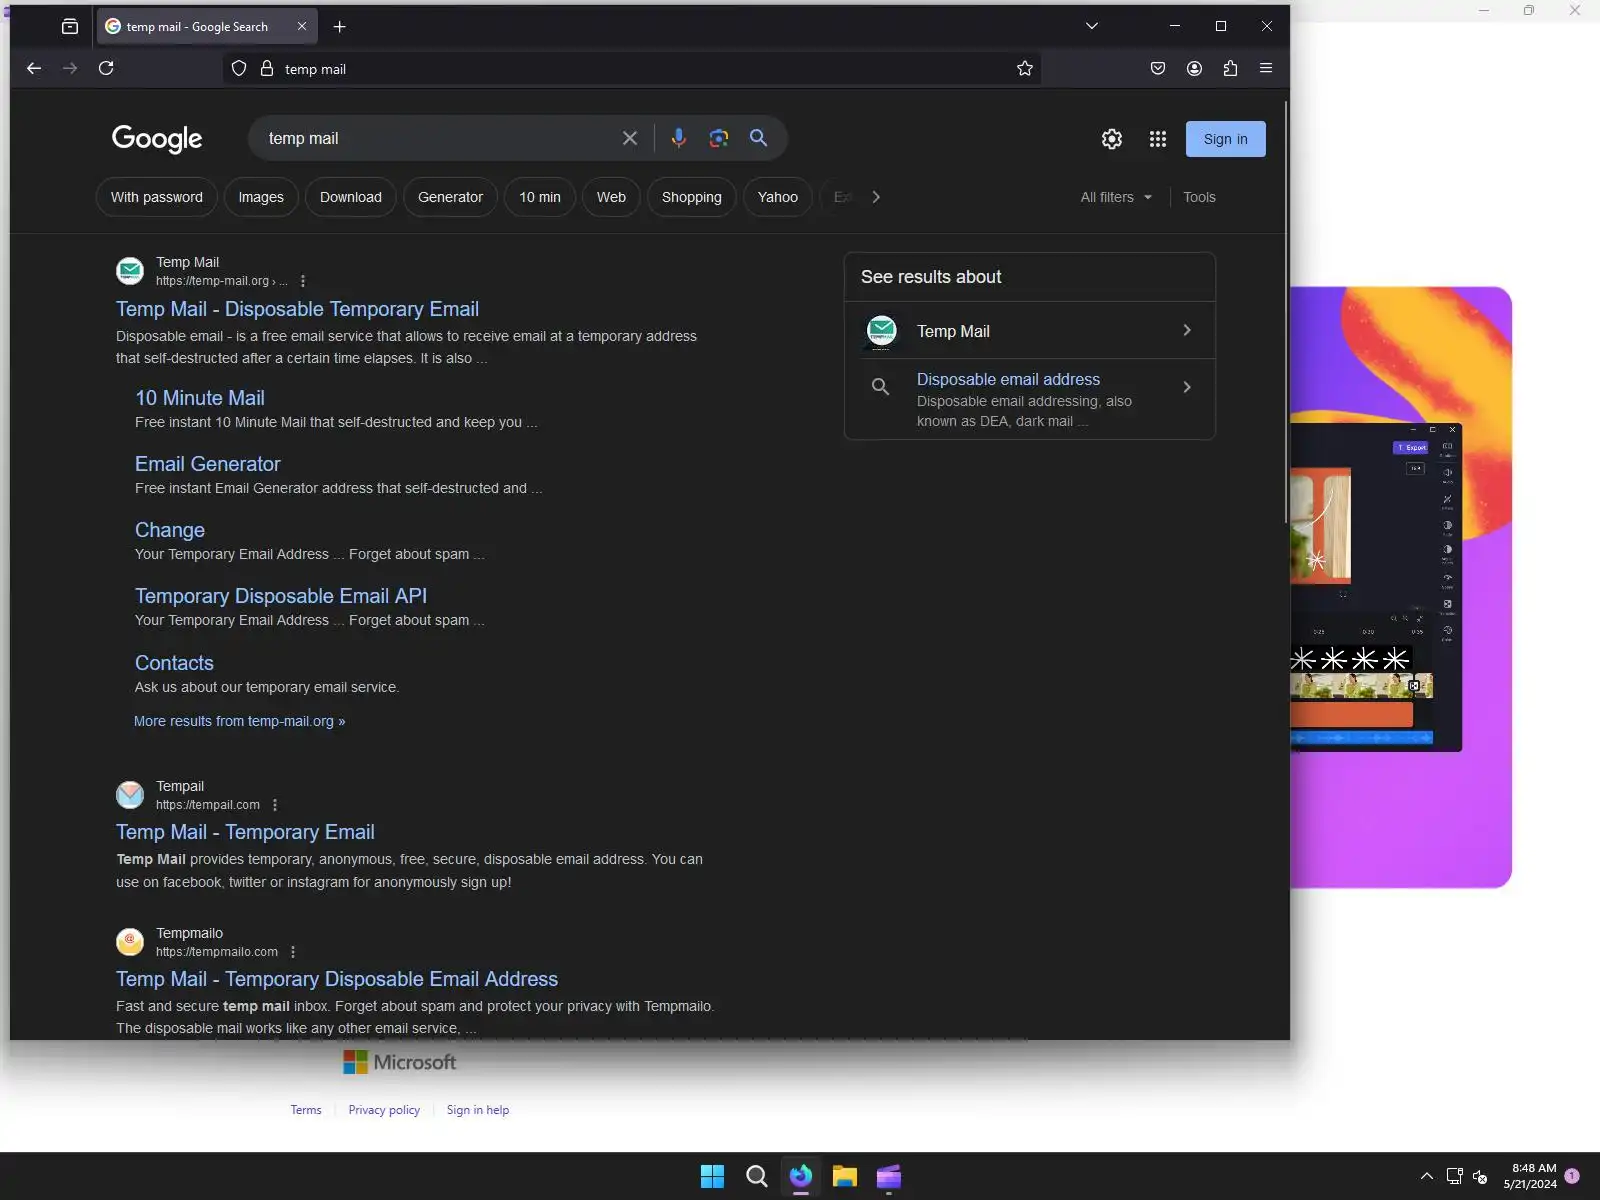Viewport: 1600px width, 1200px height.
Task: Click the Sign in button
Action: [x=1226, y=139]
